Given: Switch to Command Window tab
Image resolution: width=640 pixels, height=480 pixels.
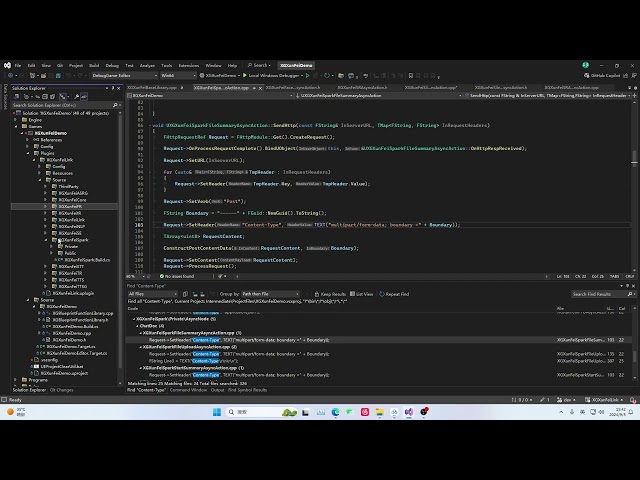Looking at the screenshot, I should pyautogui.click(x=188, y=390).
